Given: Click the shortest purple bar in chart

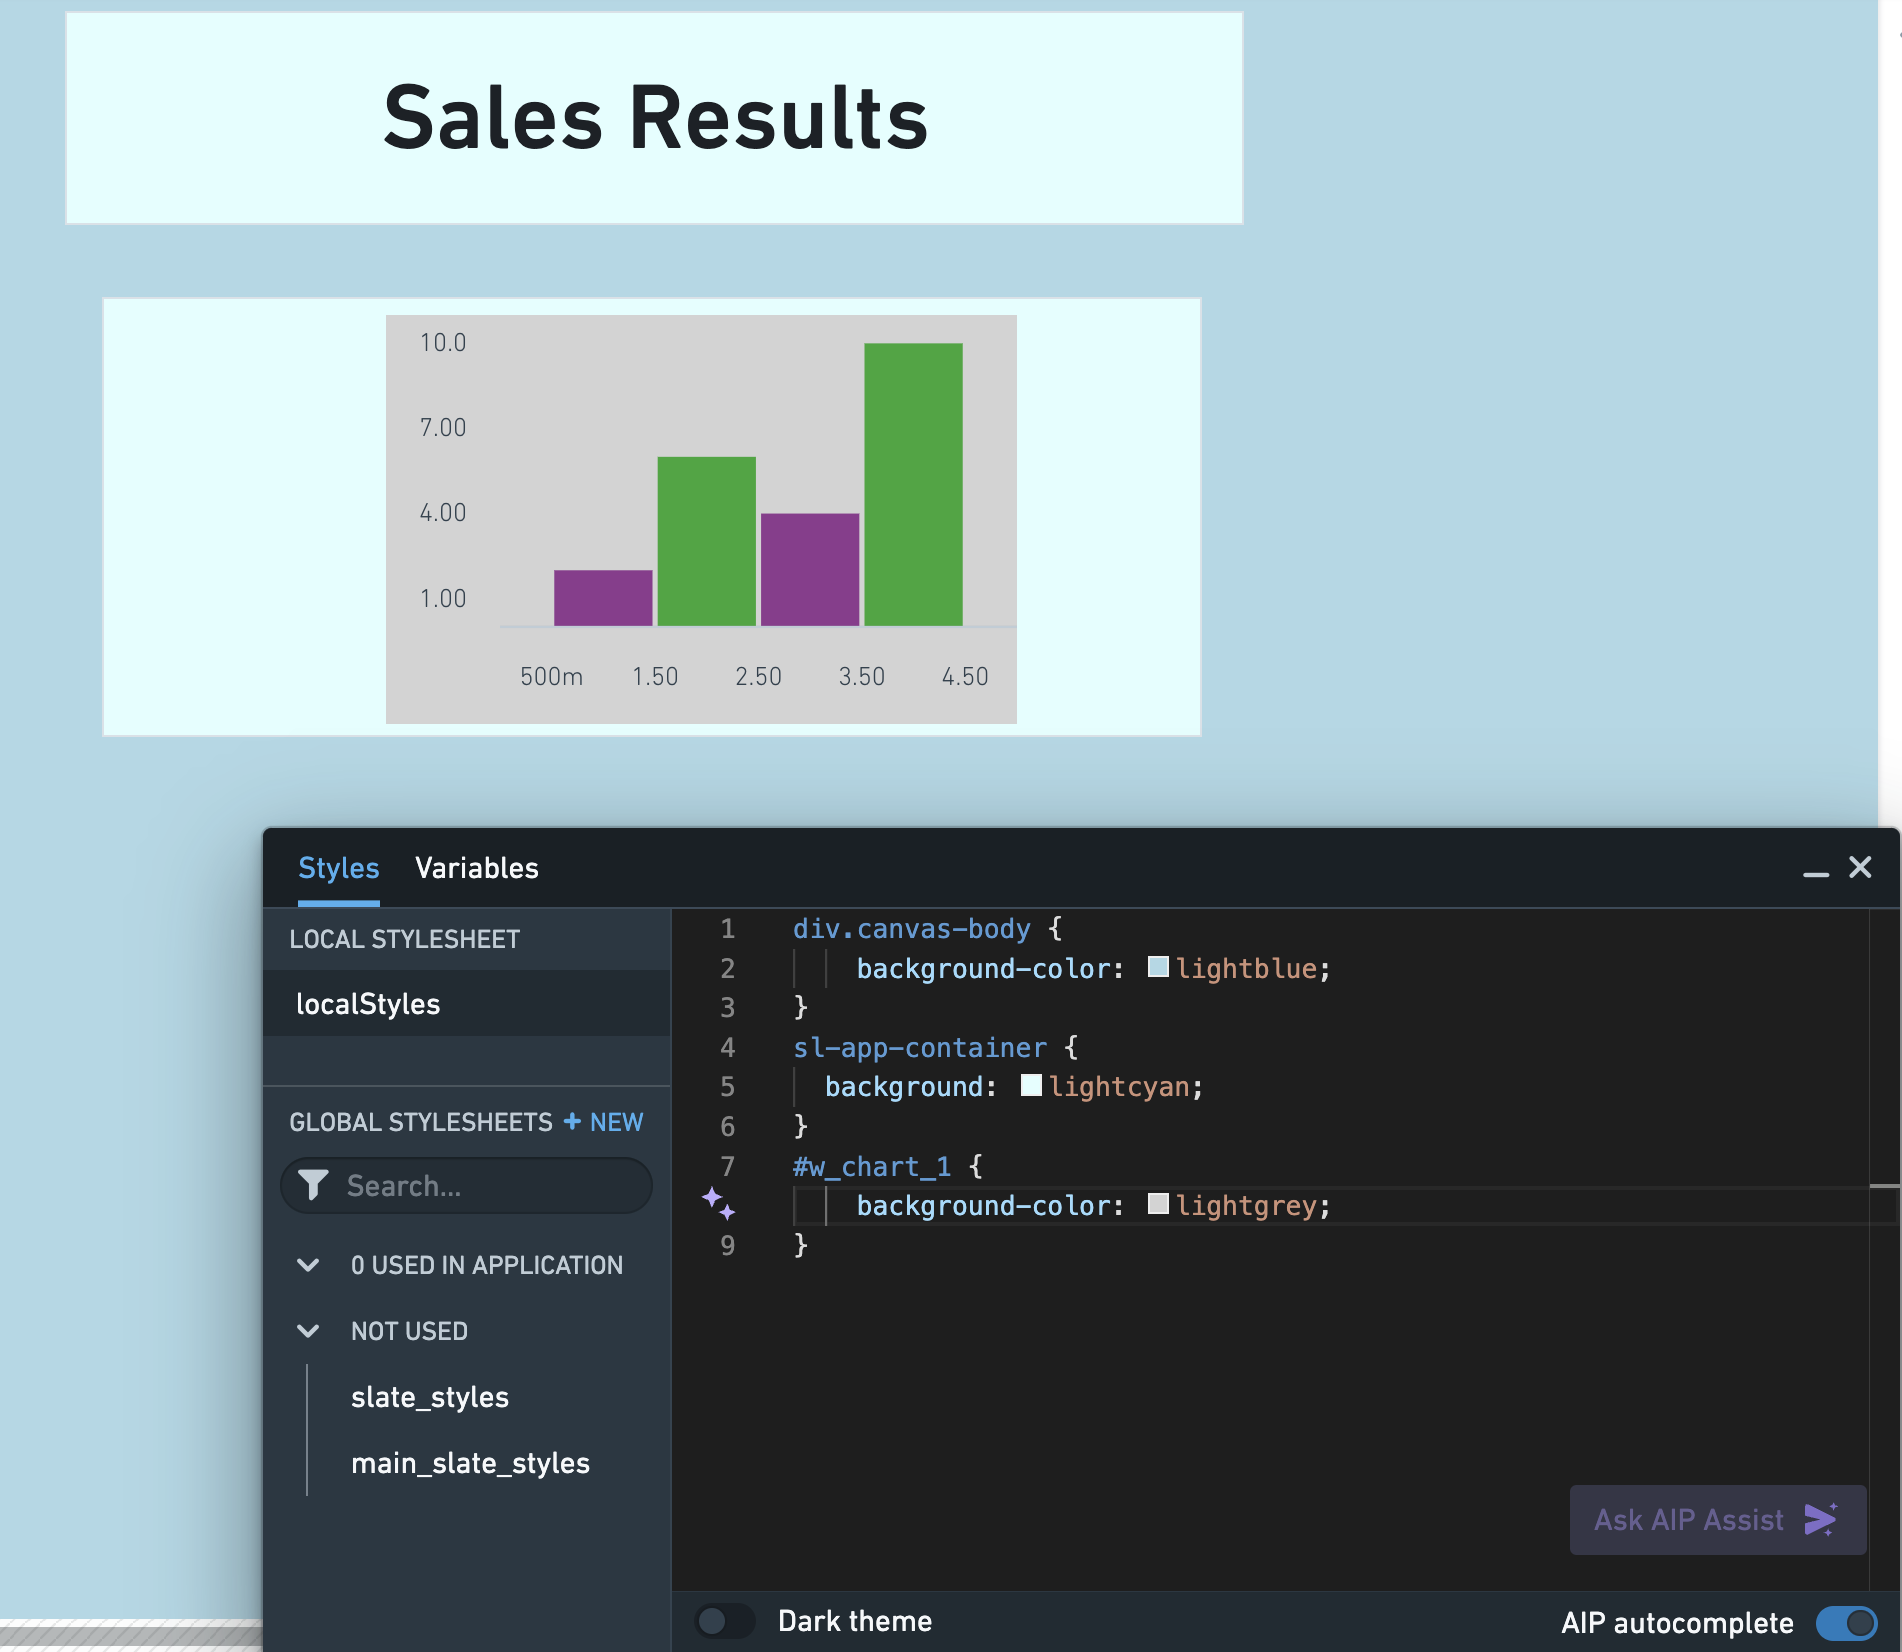Looking at the screenshot, I should point(603,598).
